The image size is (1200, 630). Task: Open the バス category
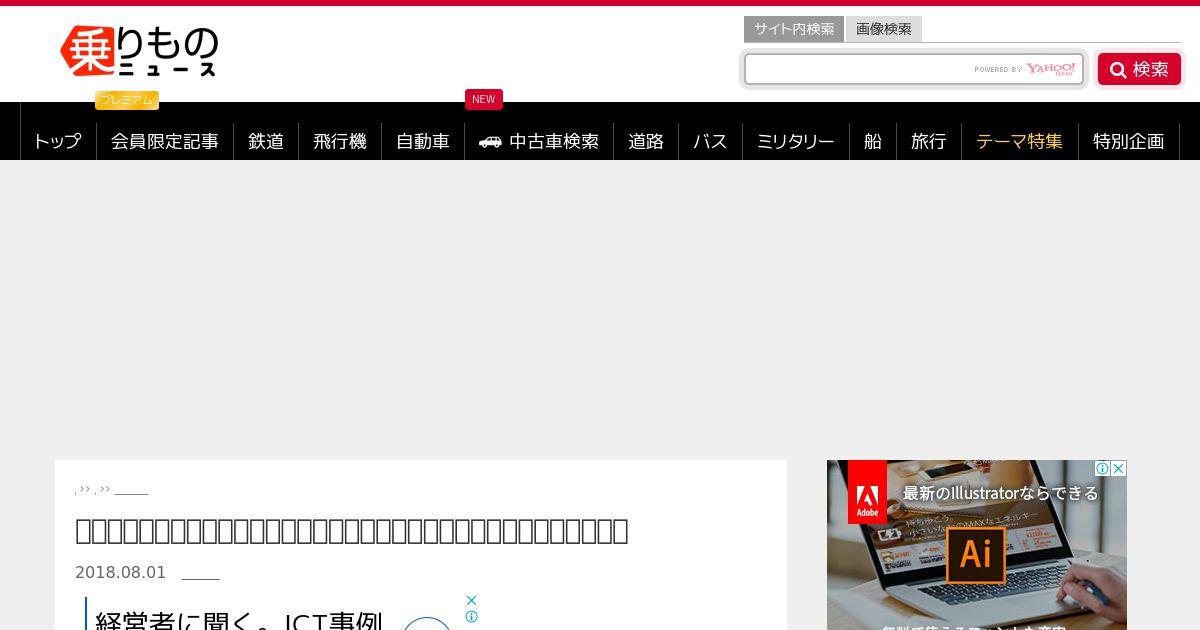click(710, 141)
